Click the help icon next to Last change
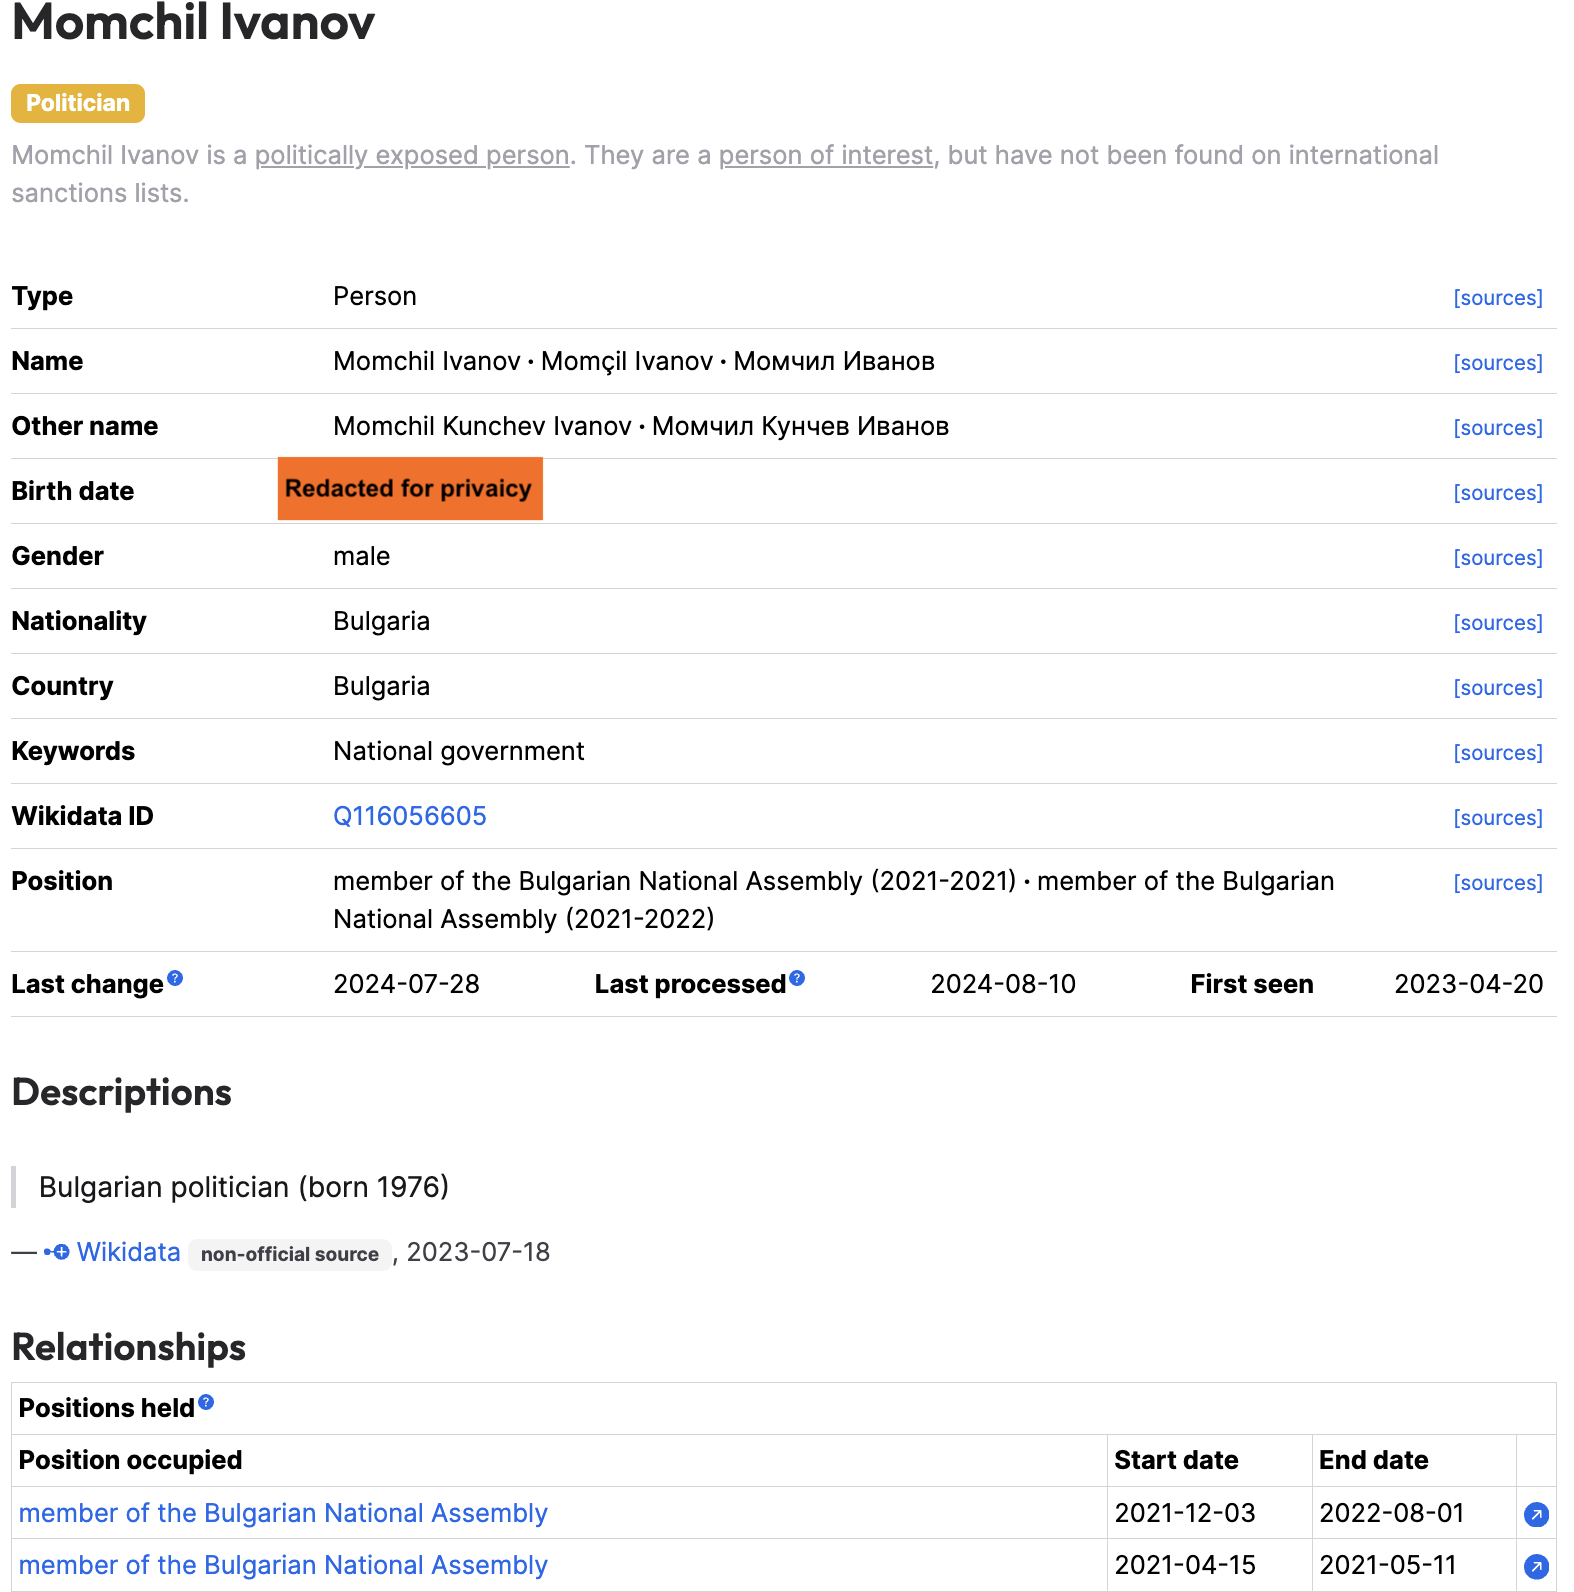This screenshot has width=1574, height=1592. coord(175,978)
